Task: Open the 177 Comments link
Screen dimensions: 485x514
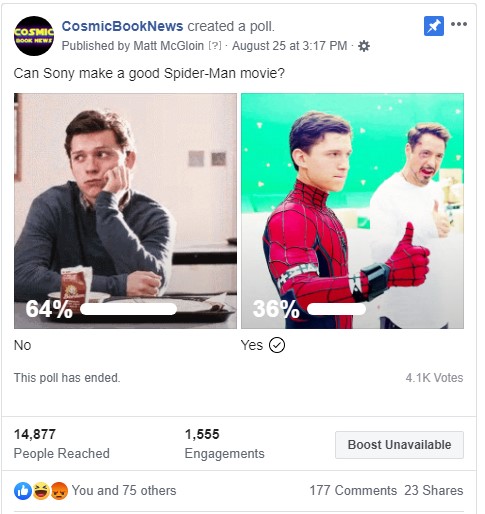Action: coord(353,491)
